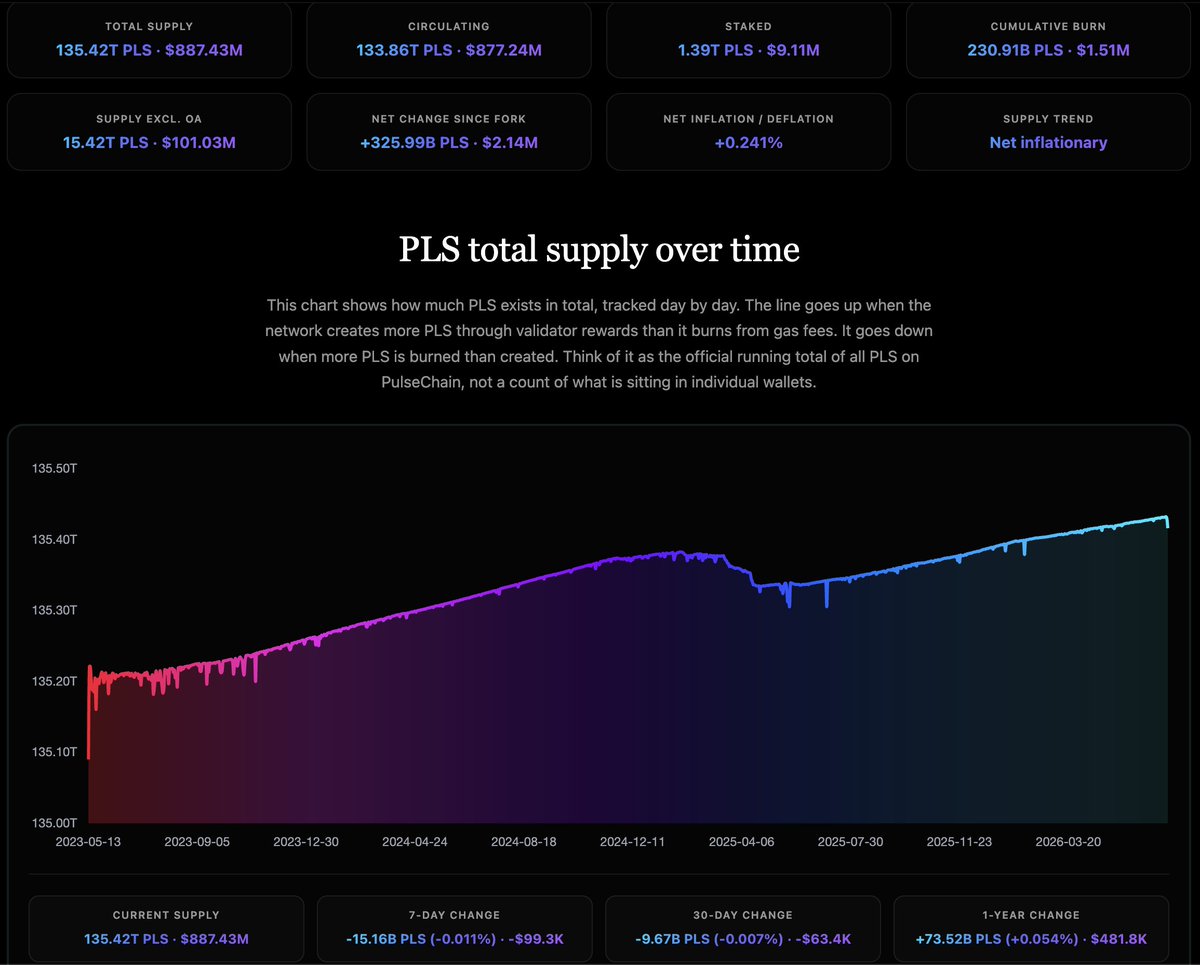
Task: Click x-axis date 2024-04-24
Action: click(x=415, y=842)
